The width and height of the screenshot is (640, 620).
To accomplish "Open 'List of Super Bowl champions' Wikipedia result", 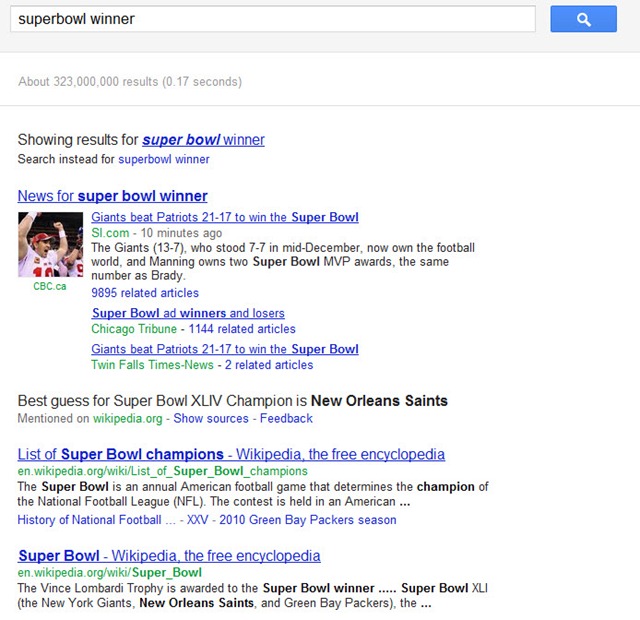I will [231, 454].
